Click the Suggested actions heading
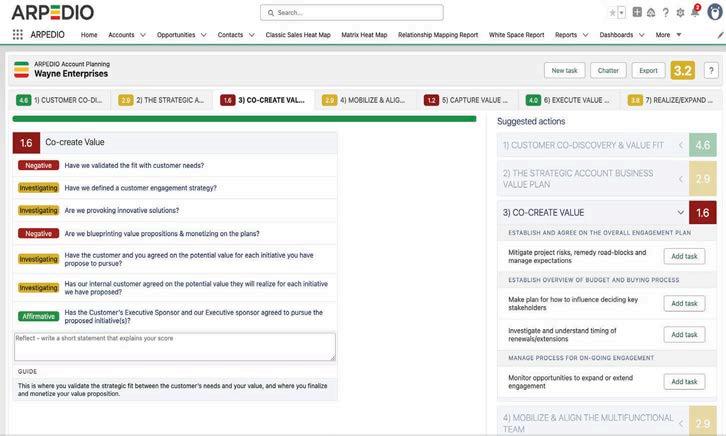Image resolution: width=726 pixels, height=436 pixels. click(x=531, y=121)
